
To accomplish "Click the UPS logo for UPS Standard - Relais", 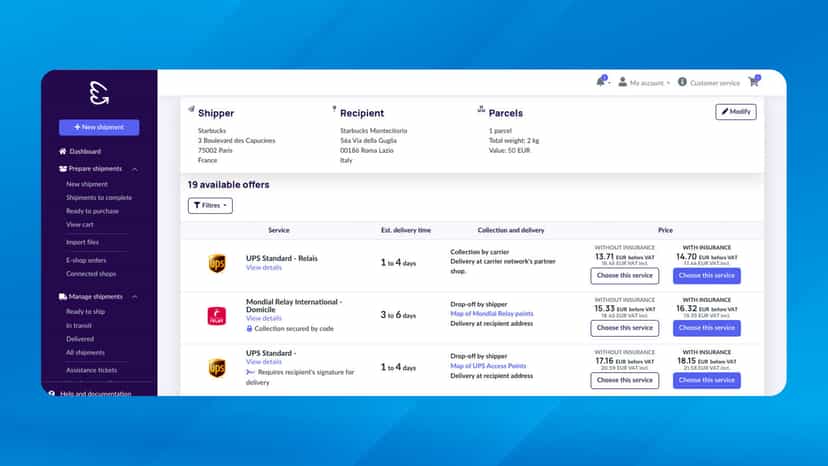I will click(x=217, y=263).
